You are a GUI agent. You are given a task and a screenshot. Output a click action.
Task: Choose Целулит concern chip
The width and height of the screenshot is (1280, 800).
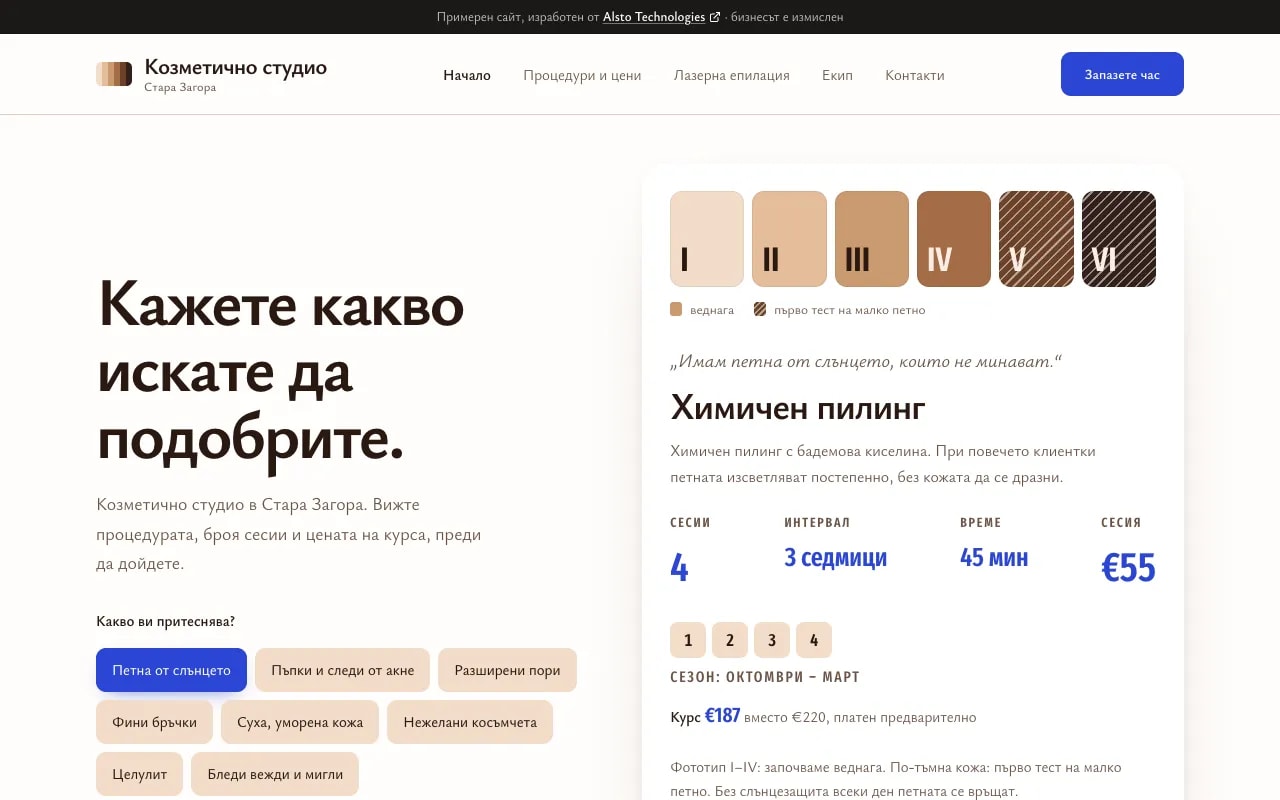coord(139,774)
